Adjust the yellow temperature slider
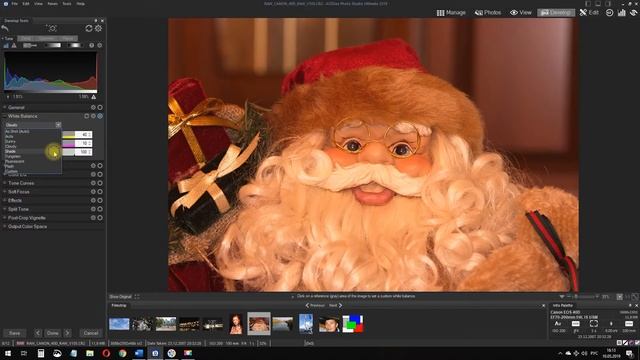This screenshot has width=640, height=360. (x=69, y=135)
